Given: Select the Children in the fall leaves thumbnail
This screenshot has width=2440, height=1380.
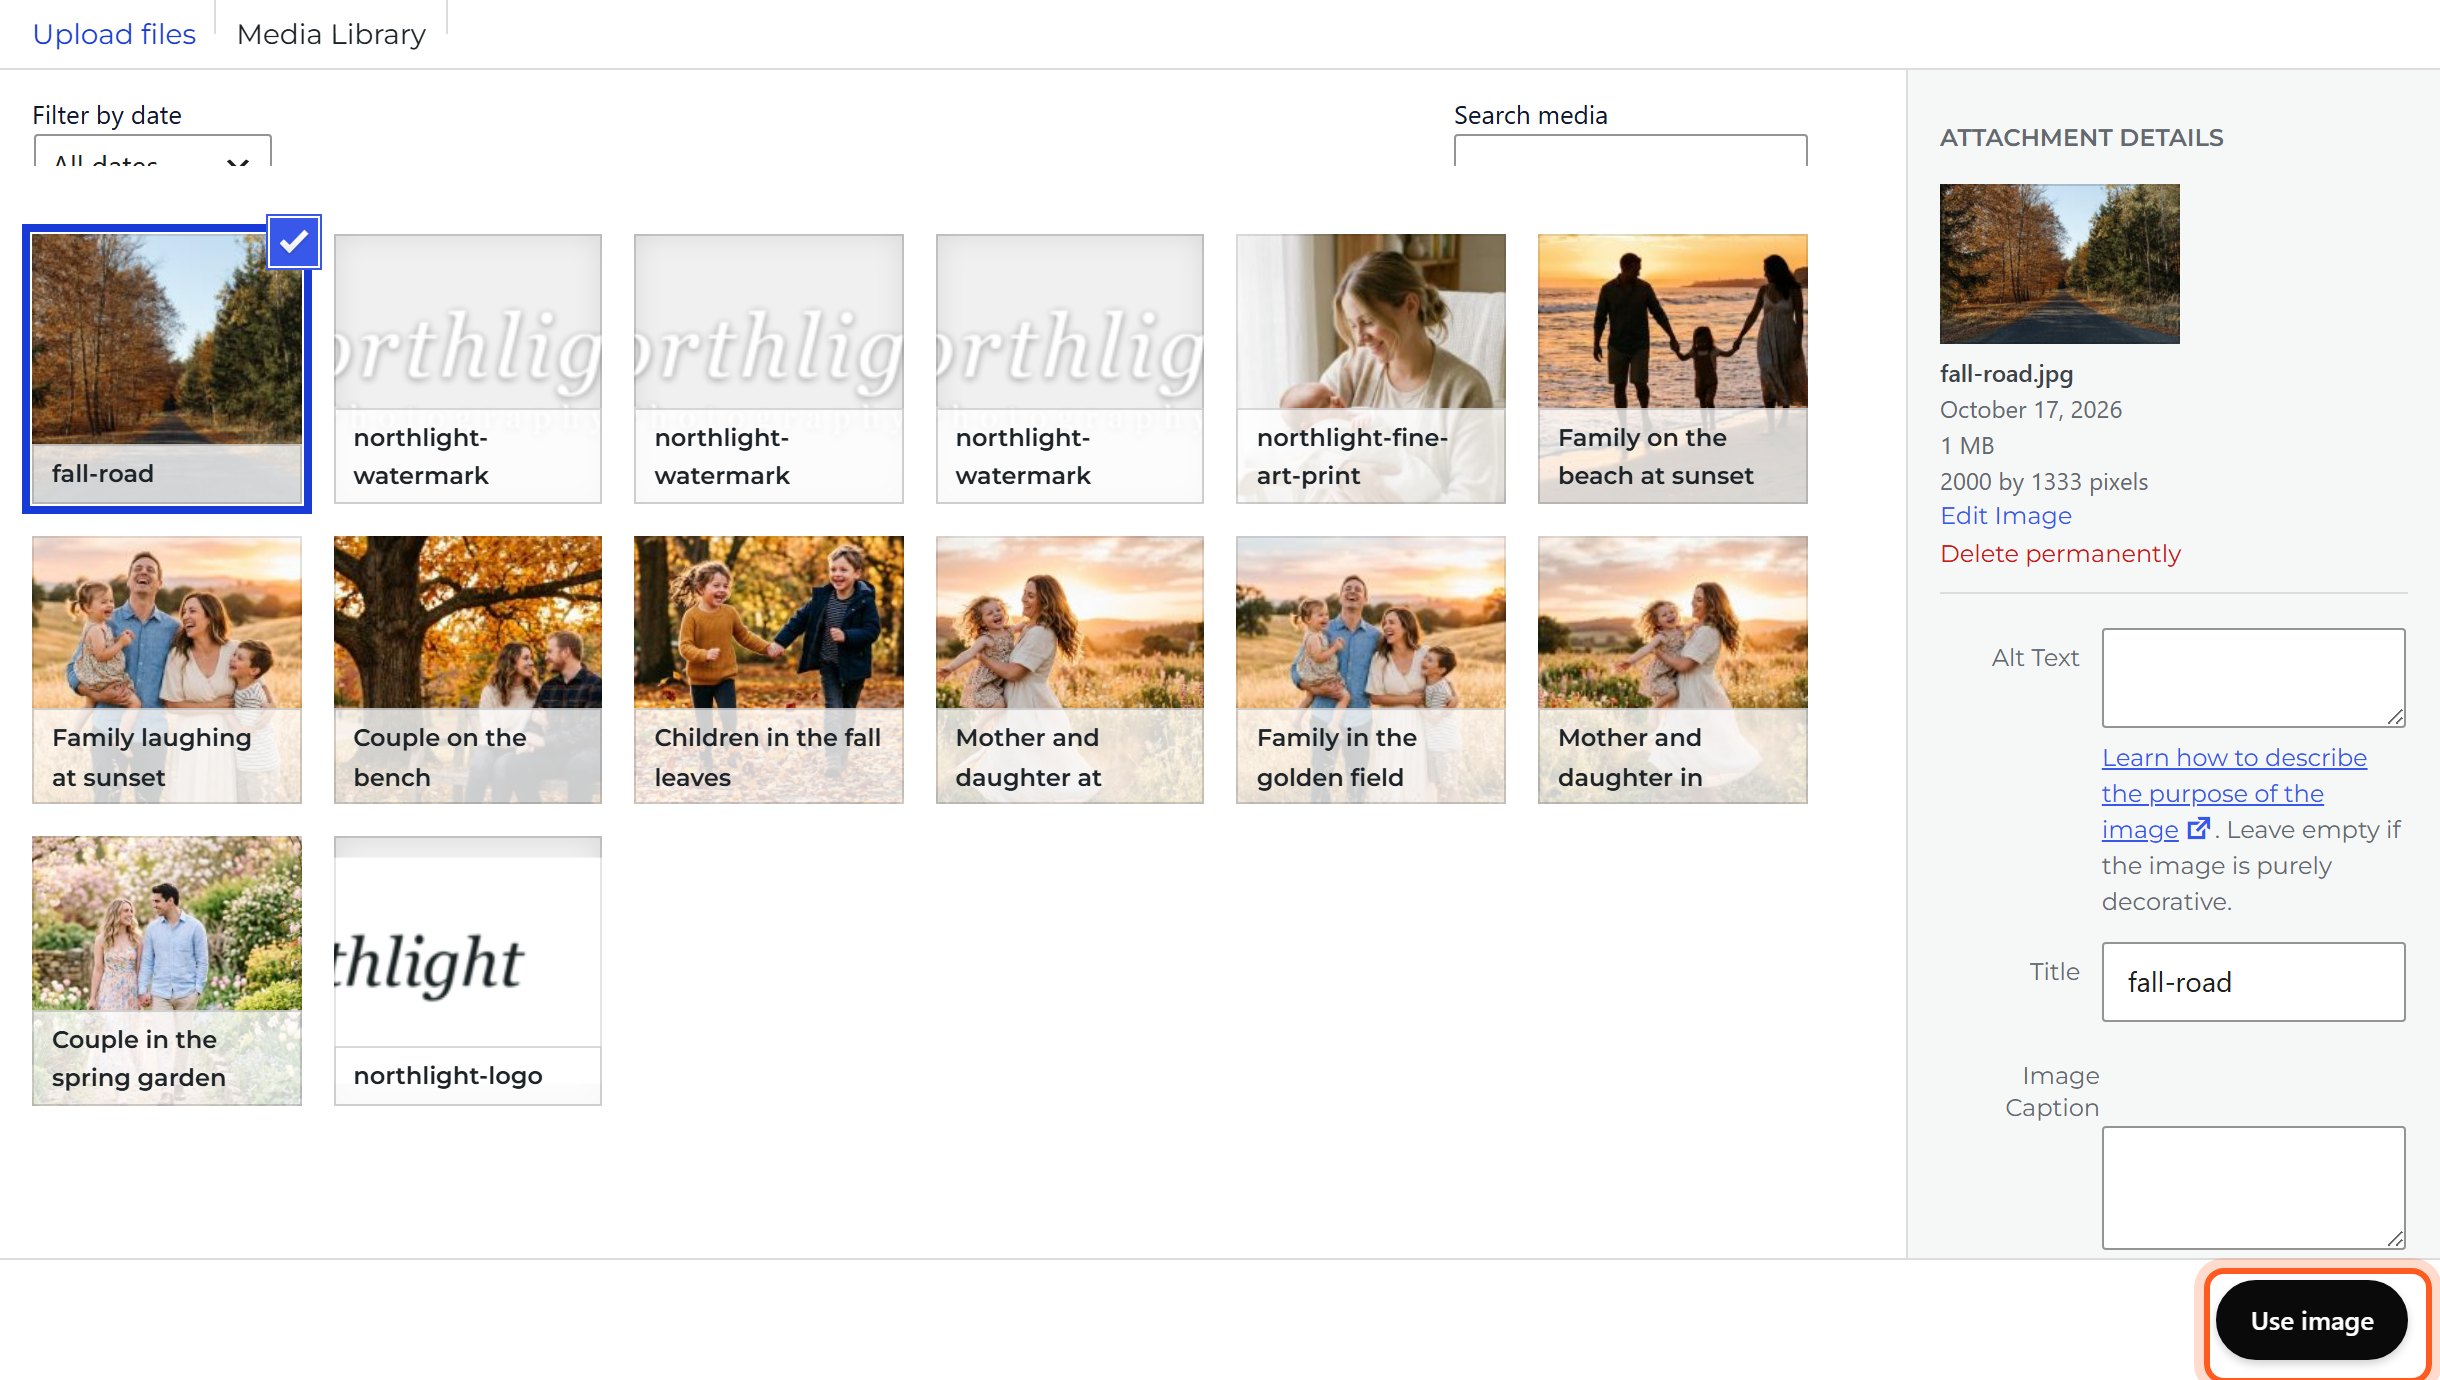Looking at the screenshot, I should click(768, 670).
